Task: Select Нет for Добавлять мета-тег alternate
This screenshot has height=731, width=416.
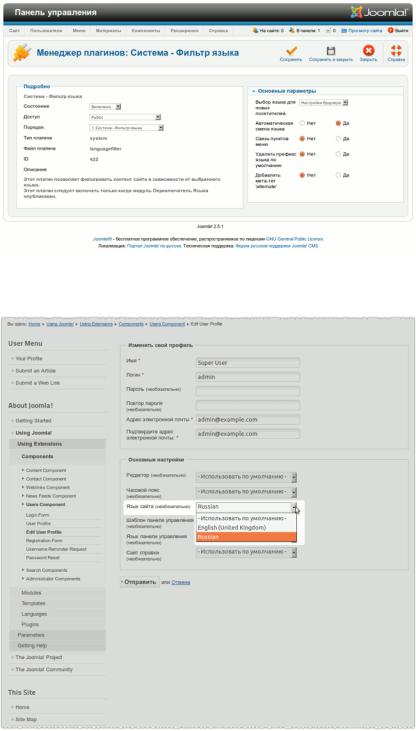Action: (x=302, y=175)
